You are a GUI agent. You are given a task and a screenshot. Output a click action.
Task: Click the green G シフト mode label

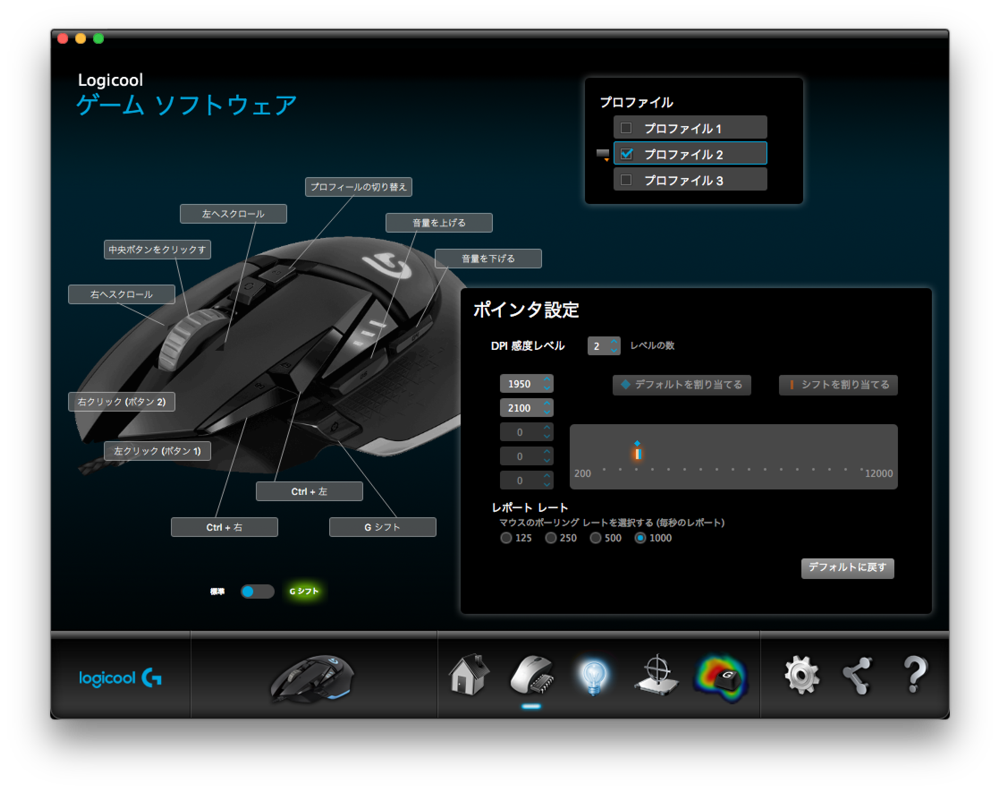304,591
